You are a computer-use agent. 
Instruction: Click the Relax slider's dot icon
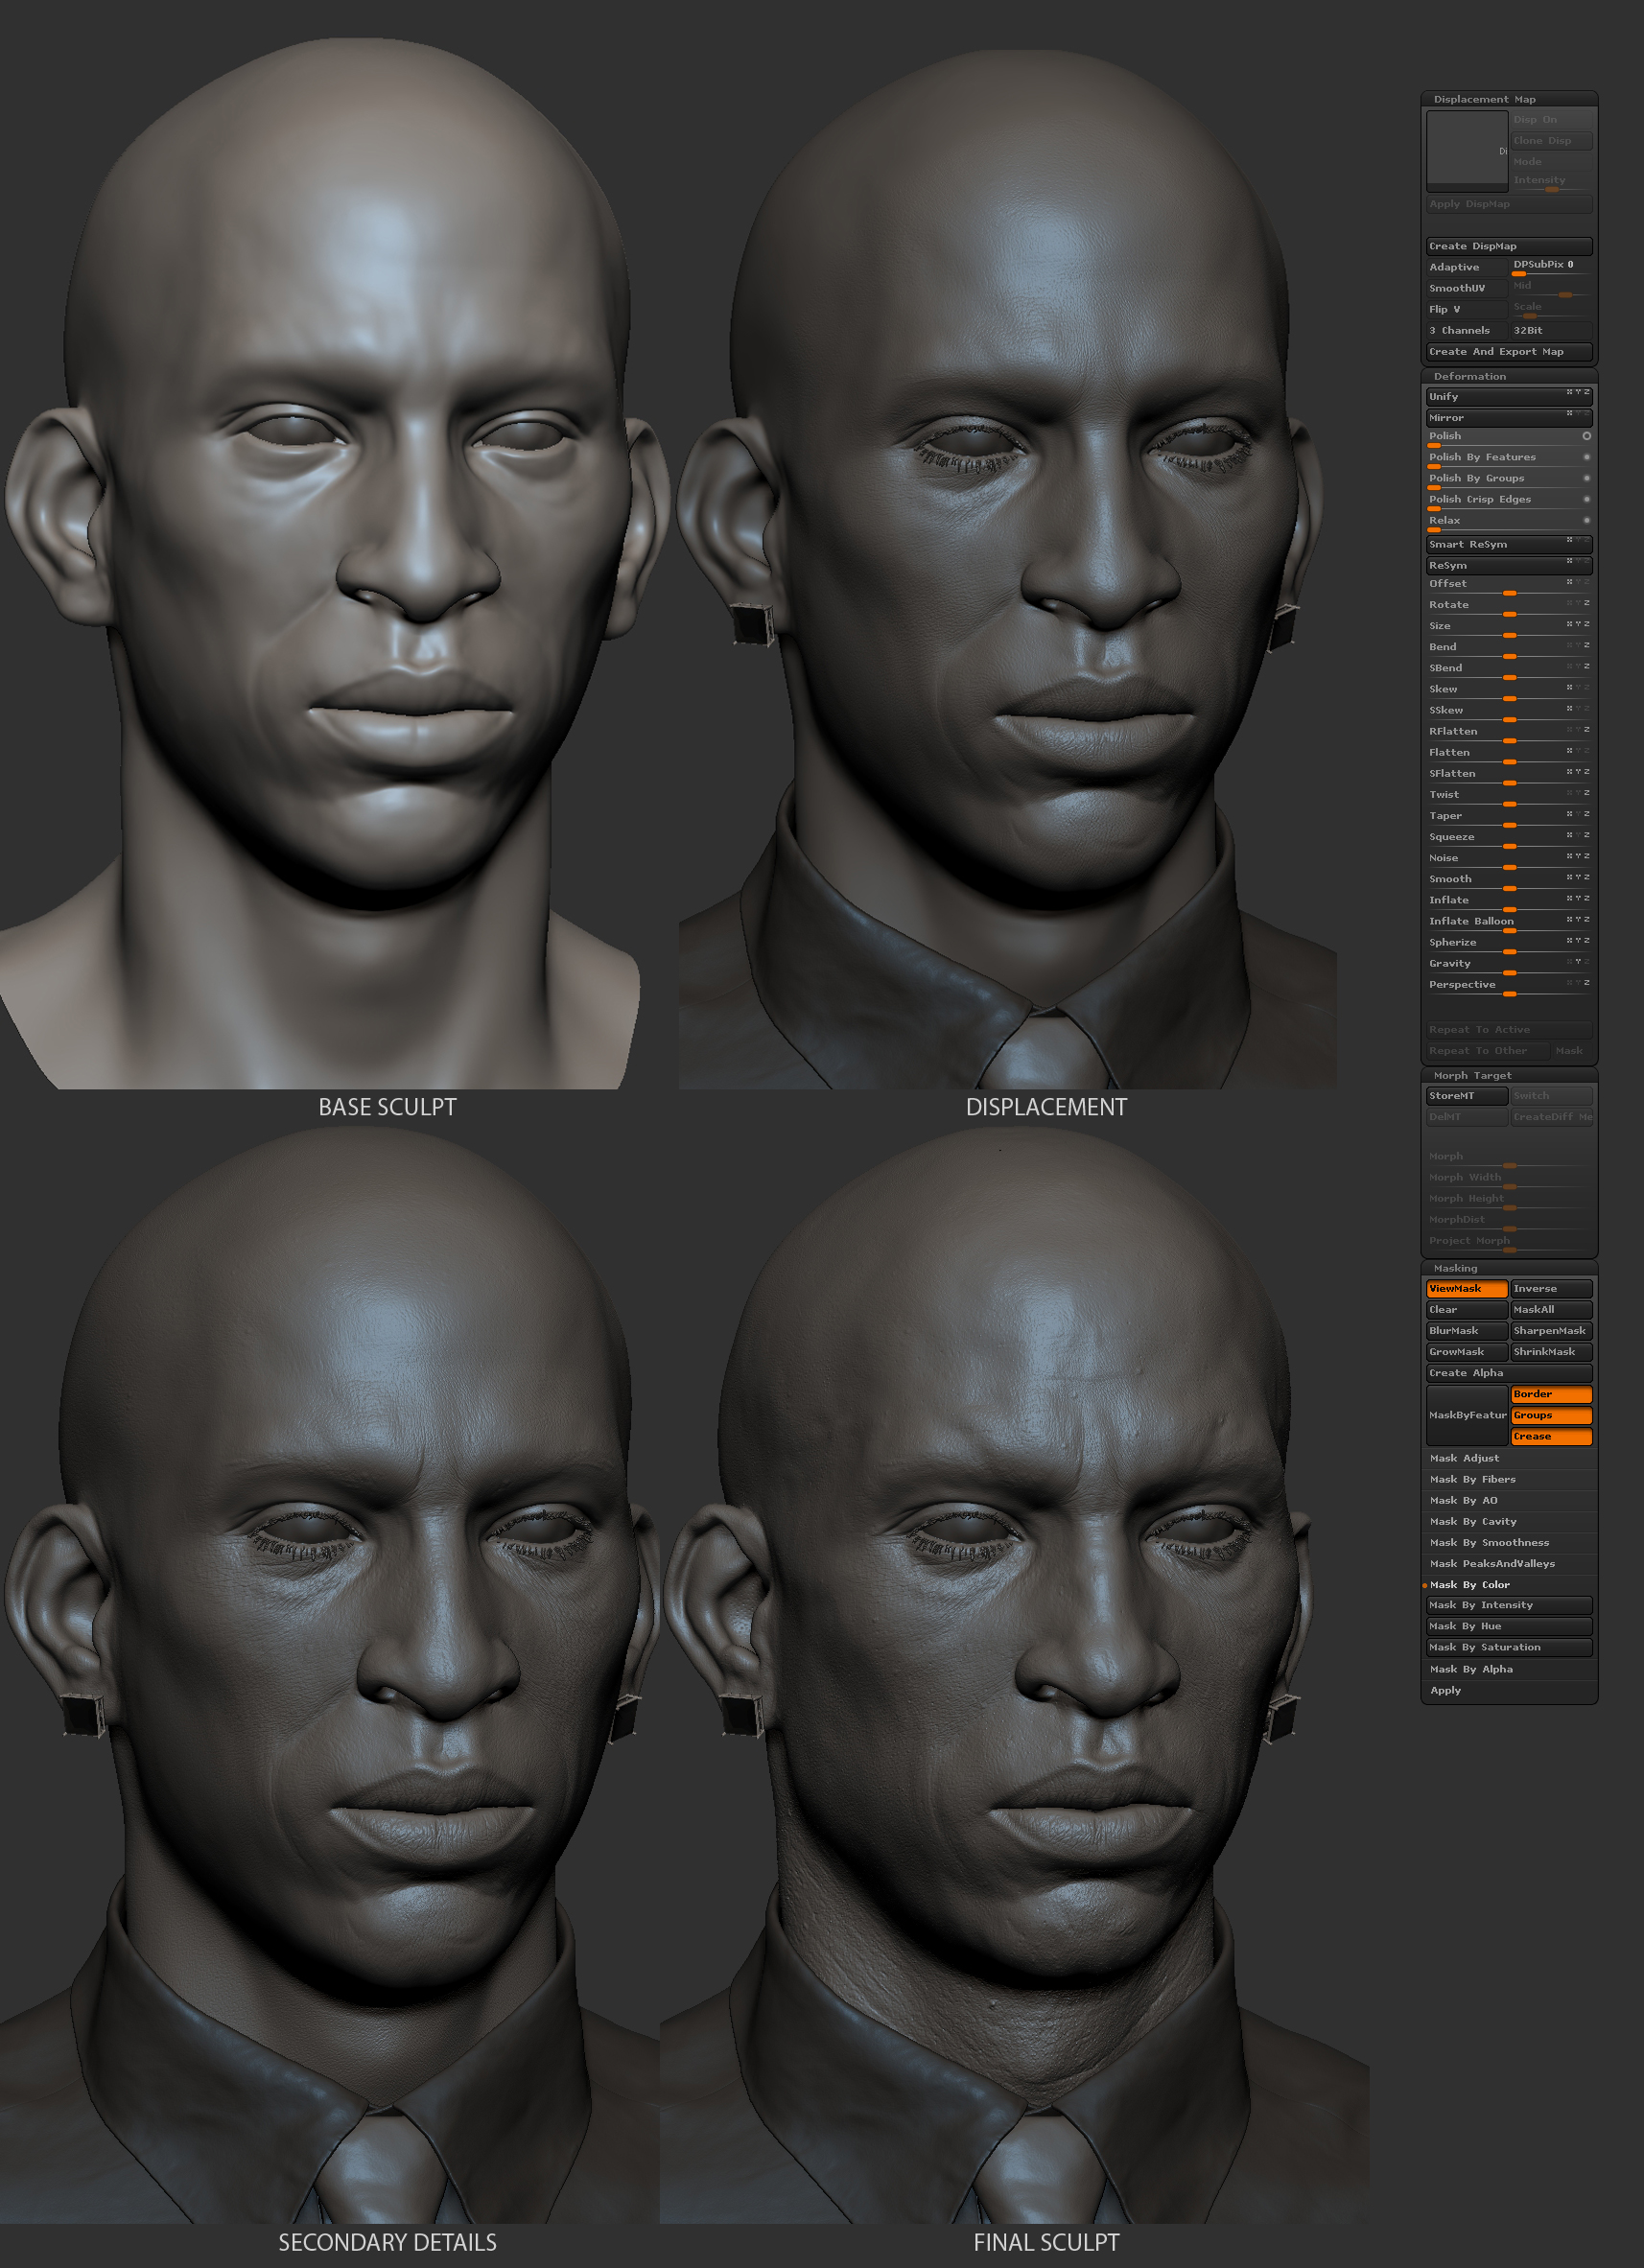click(1586, 520)
